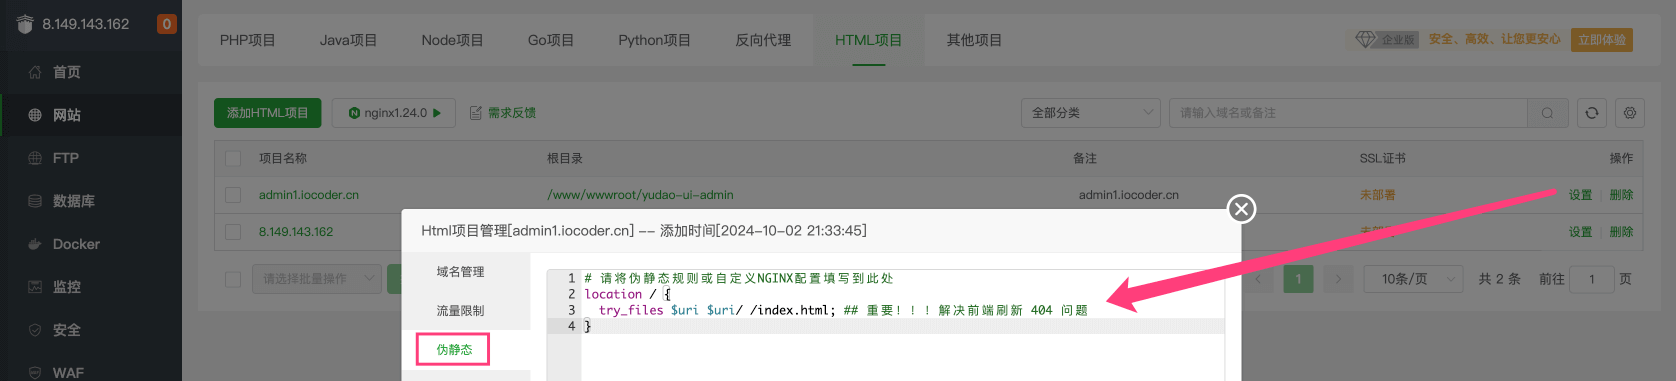Image resolution: width=1676 pixels, height=381 pixels.
Task: Open the table settings gear icon
Action: click(1630, 113)
